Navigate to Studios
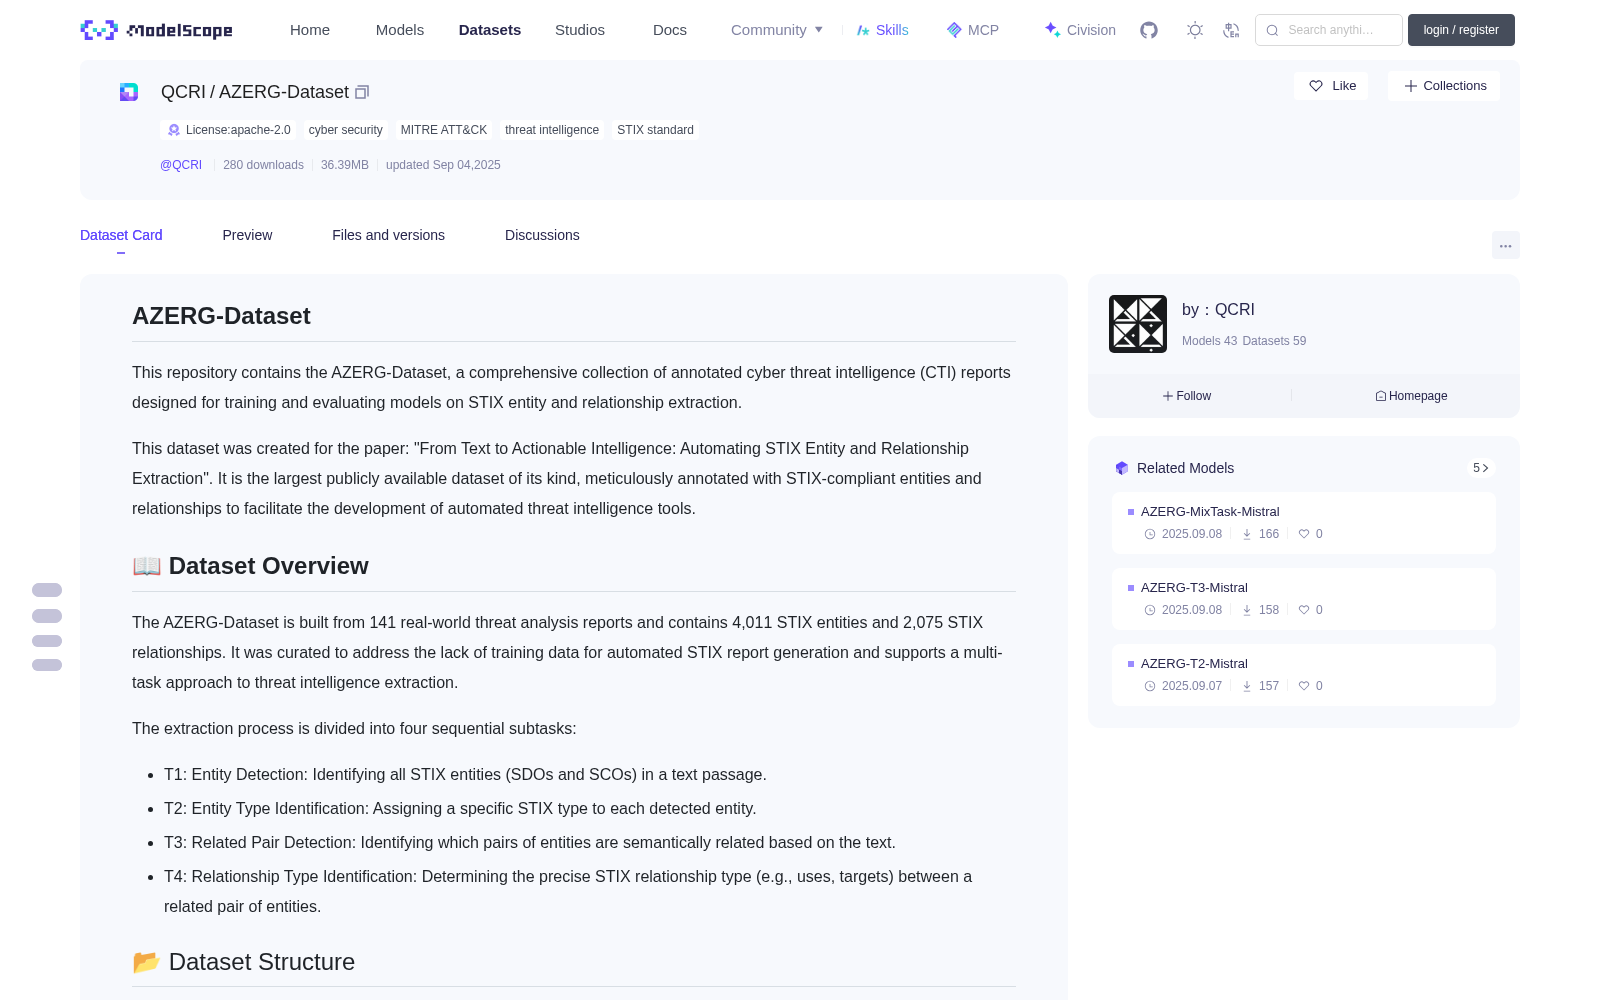1600x1000 pixels. tap(580, 30)
